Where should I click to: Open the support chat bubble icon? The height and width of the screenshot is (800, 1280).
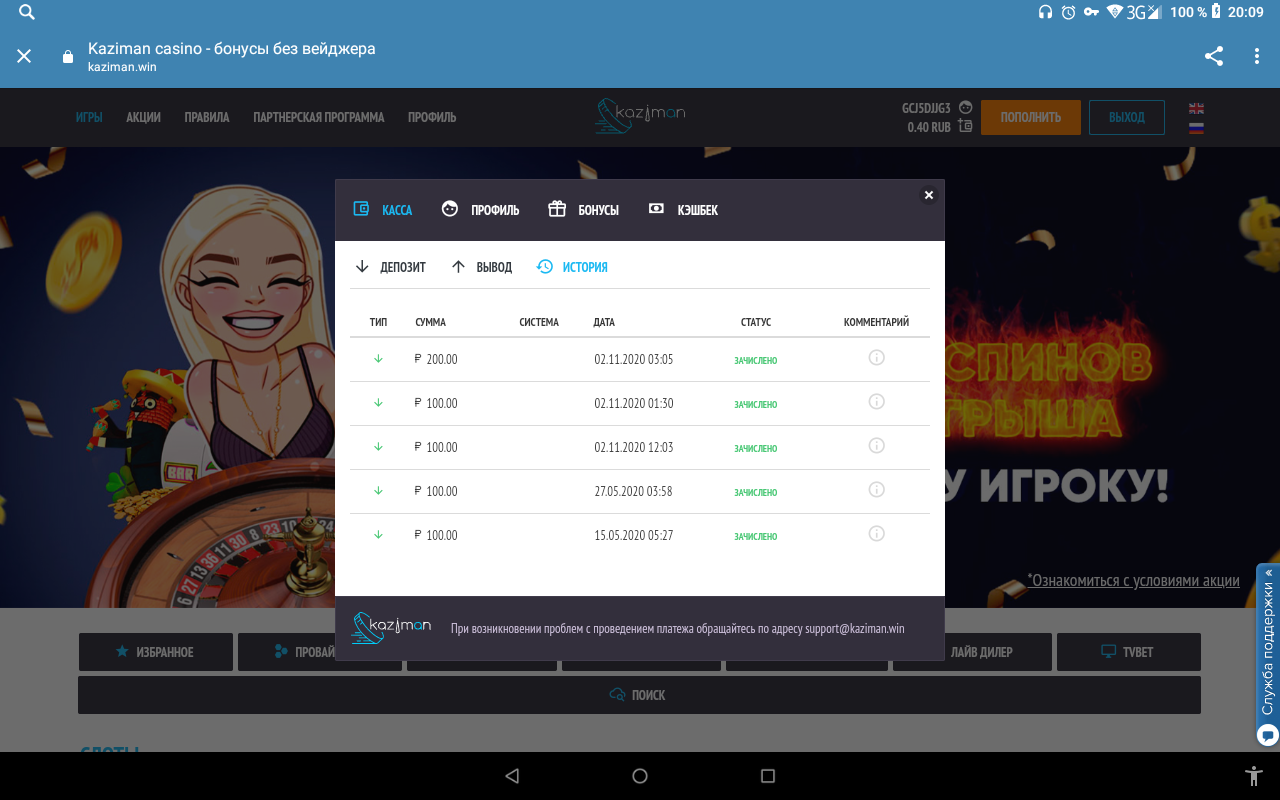point(1268,734)
